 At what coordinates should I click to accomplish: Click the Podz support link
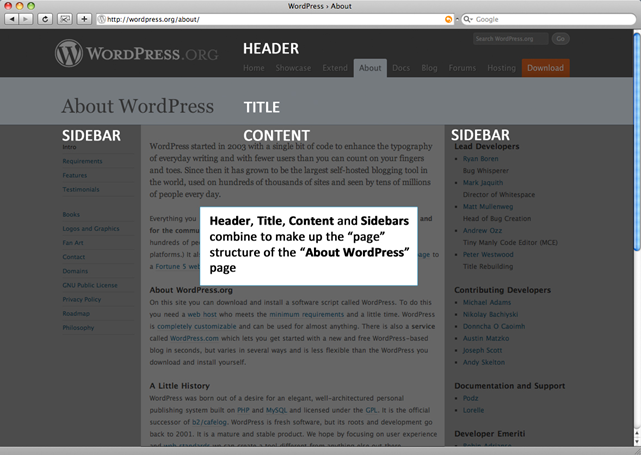(470, 398)
